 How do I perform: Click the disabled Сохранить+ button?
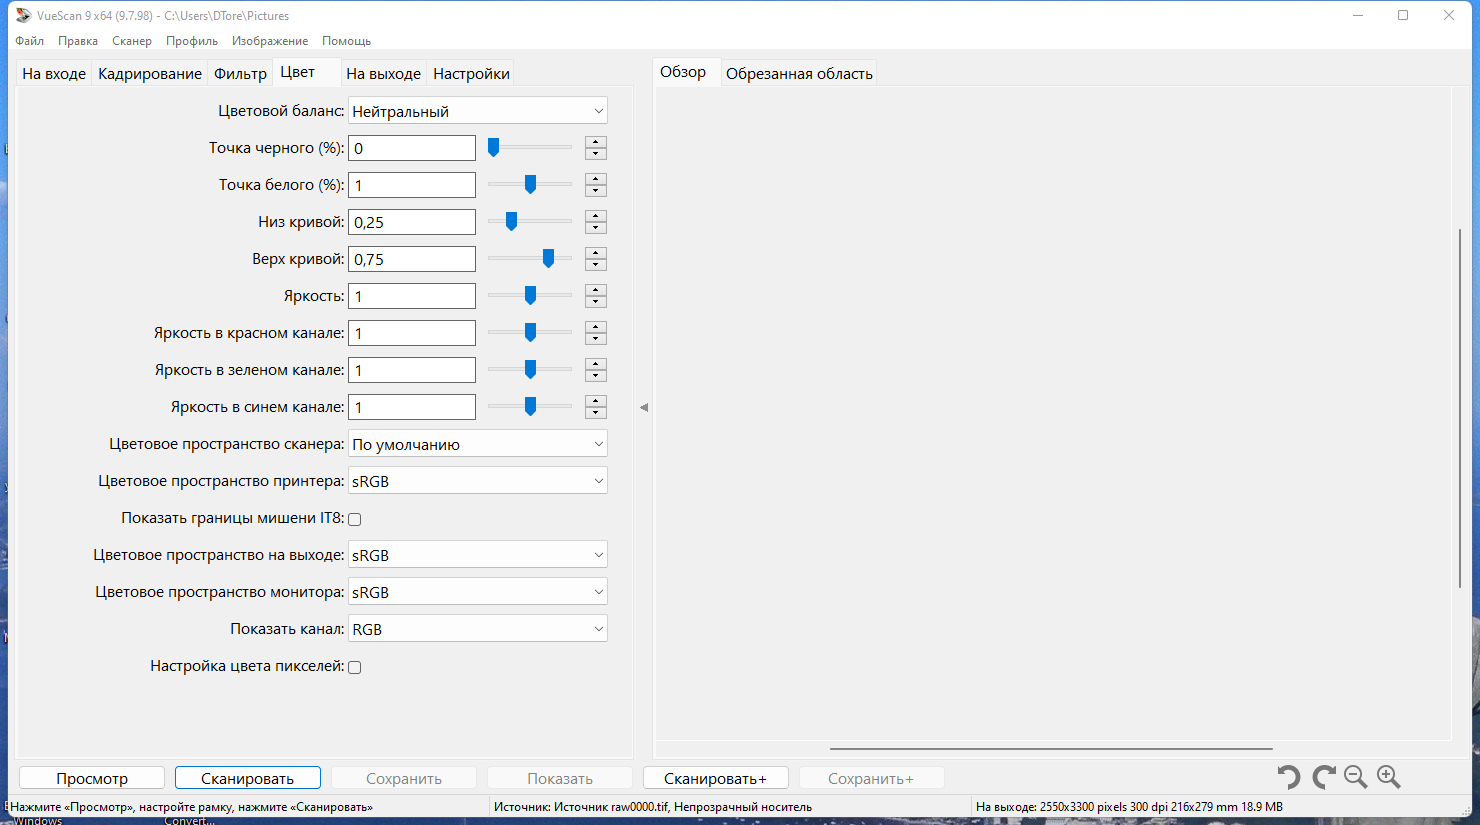872,778
